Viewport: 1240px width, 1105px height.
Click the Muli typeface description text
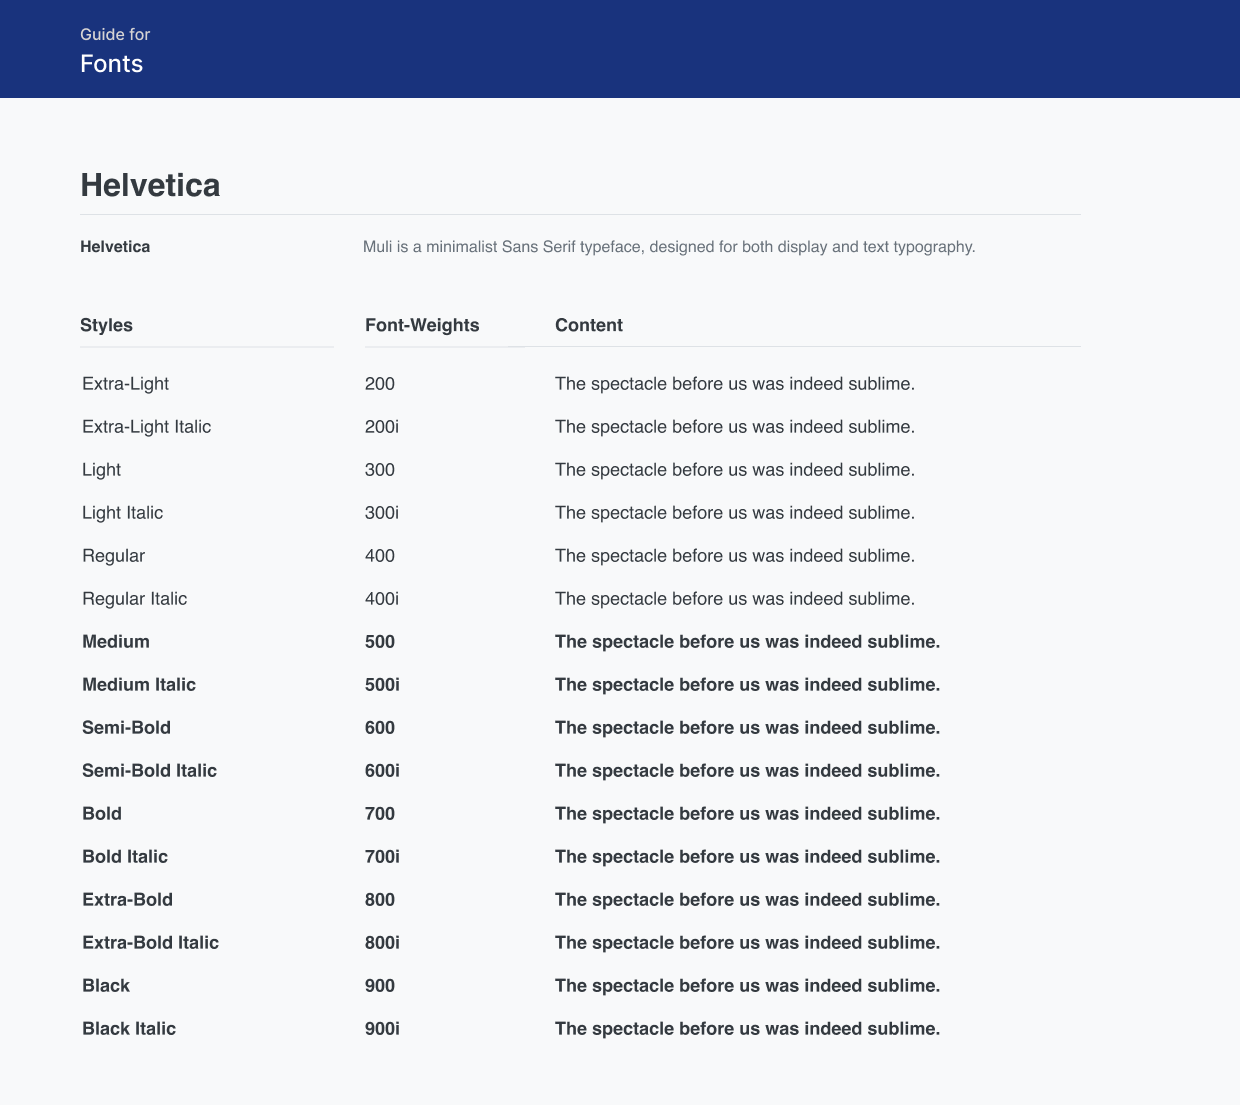pyautogui.click(x=668, y=247)
